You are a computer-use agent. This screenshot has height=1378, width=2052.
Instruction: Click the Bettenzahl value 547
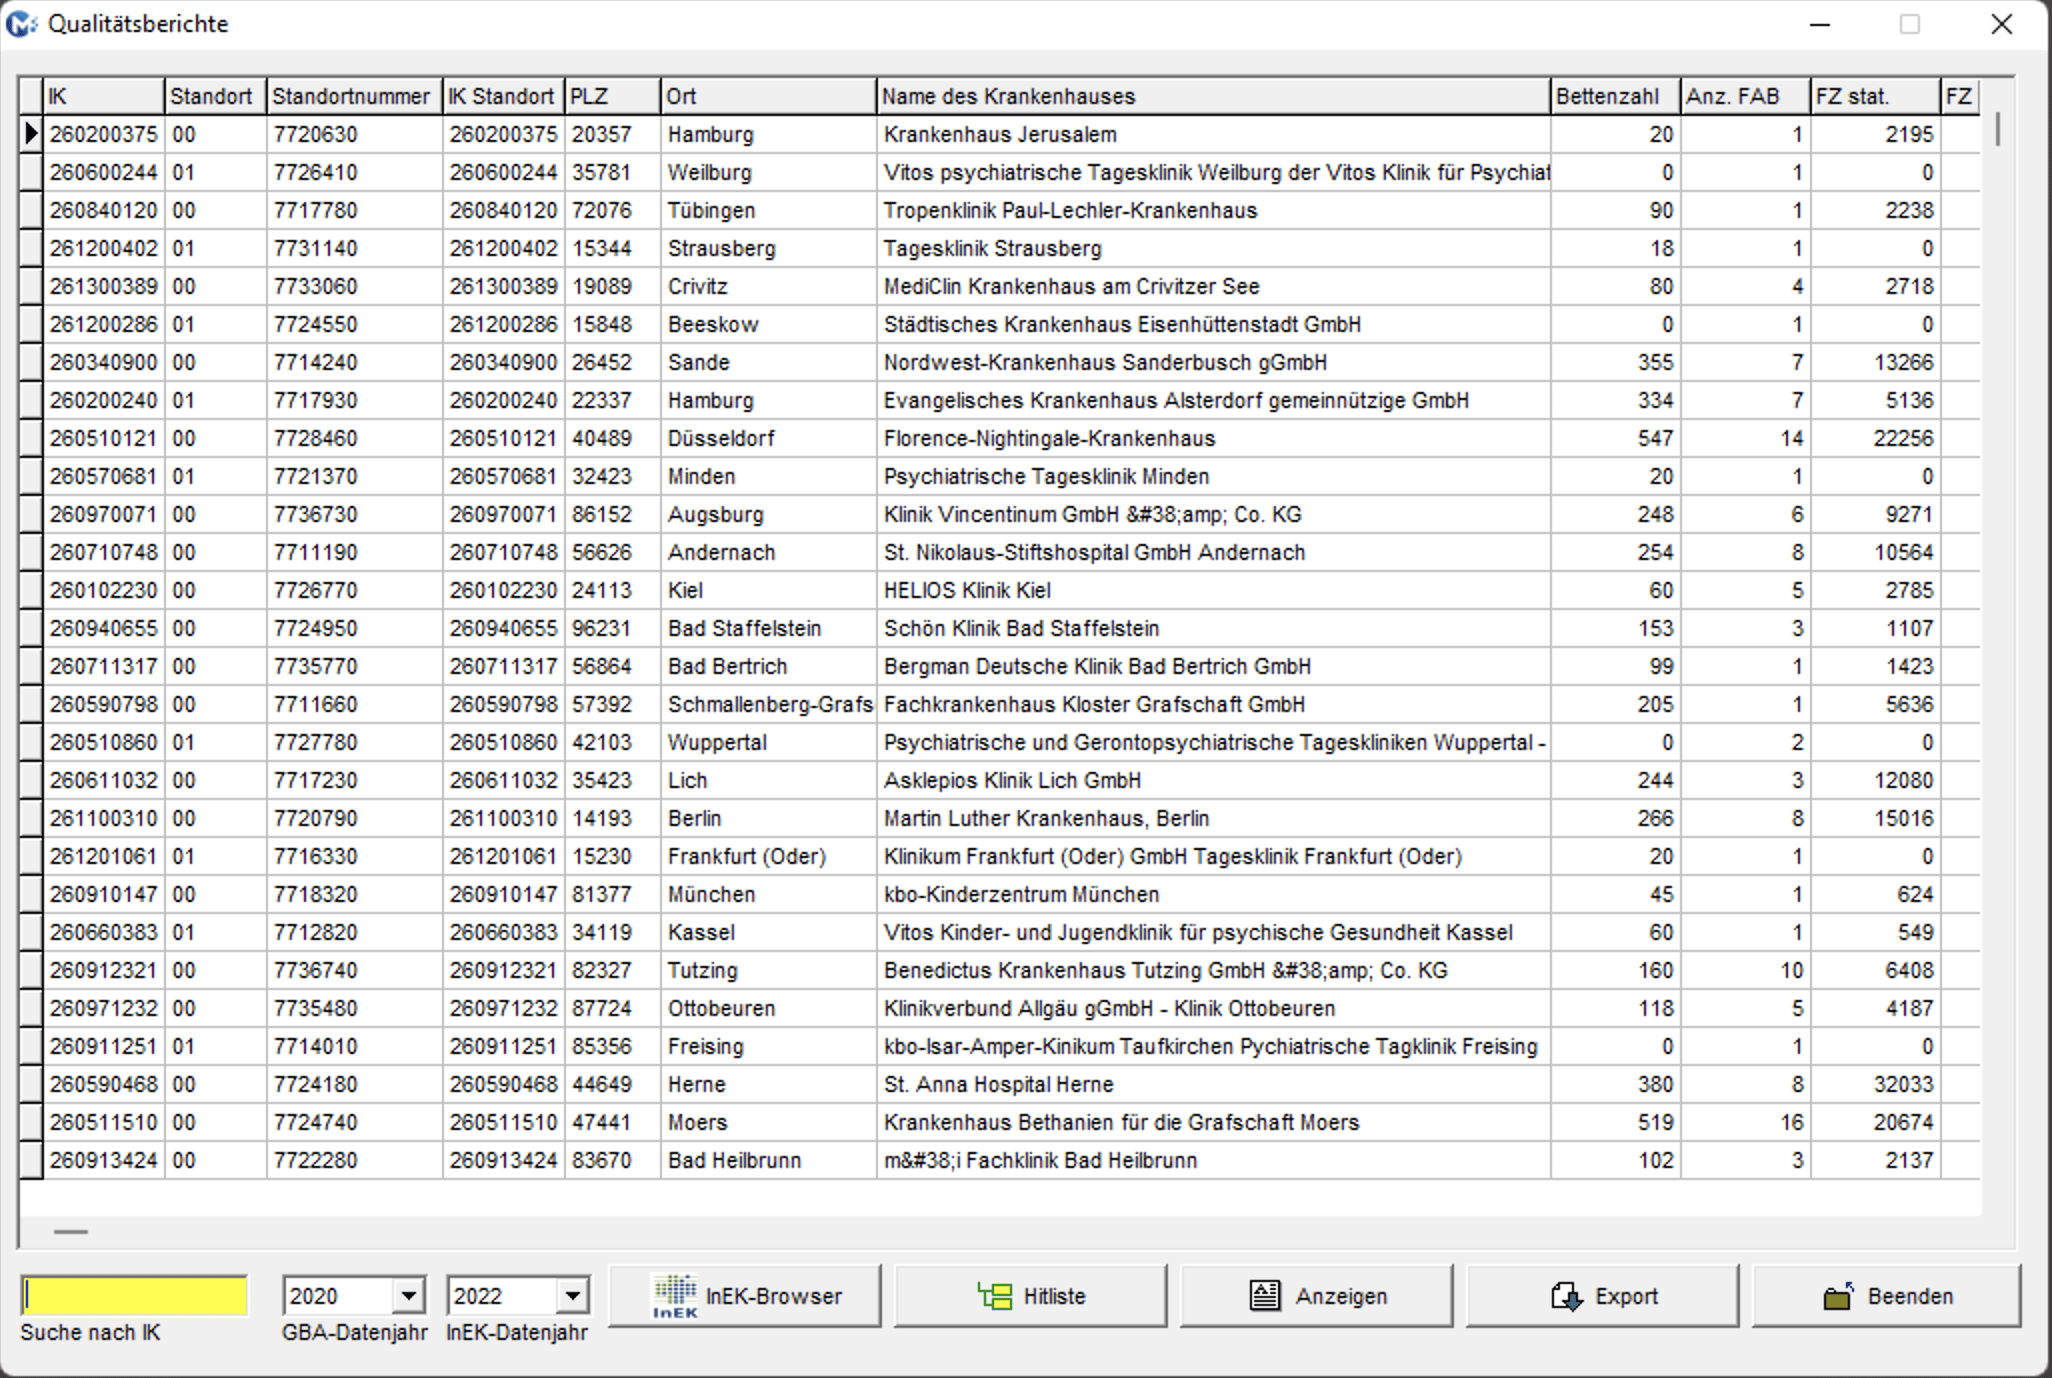[1616, 438]
